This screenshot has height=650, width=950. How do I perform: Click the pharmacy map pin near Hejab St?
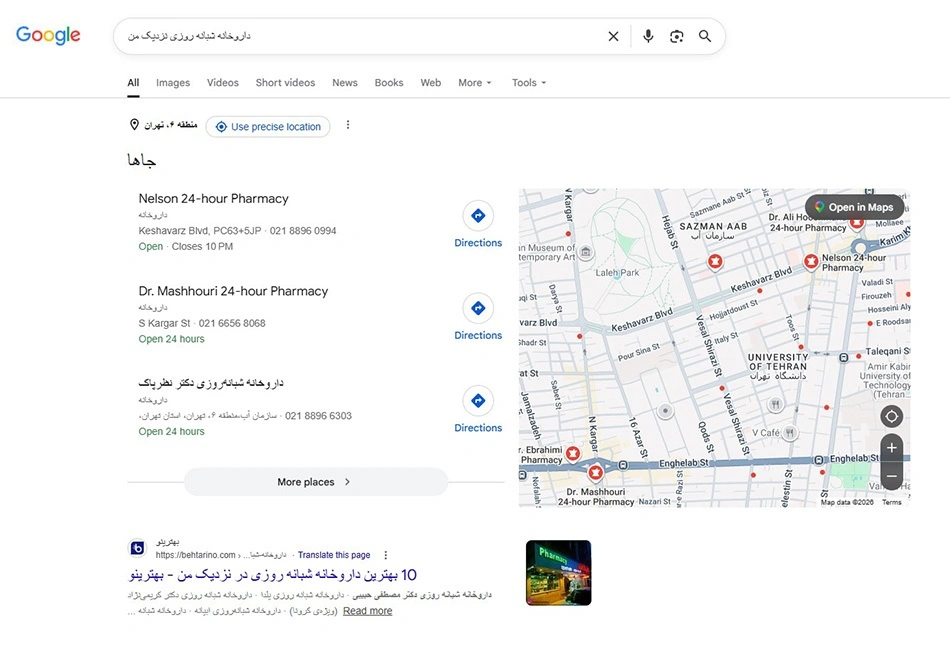coord(716,262)
